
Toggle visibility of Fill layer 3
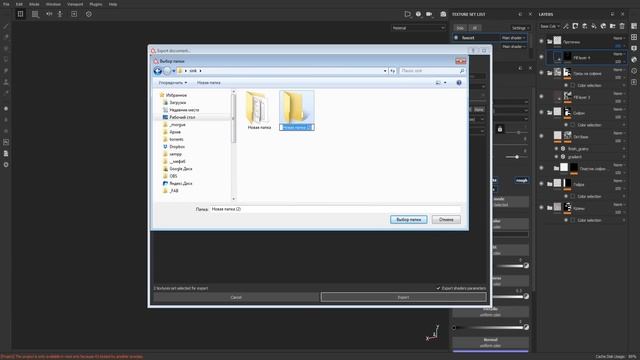[x=542, y=97]
